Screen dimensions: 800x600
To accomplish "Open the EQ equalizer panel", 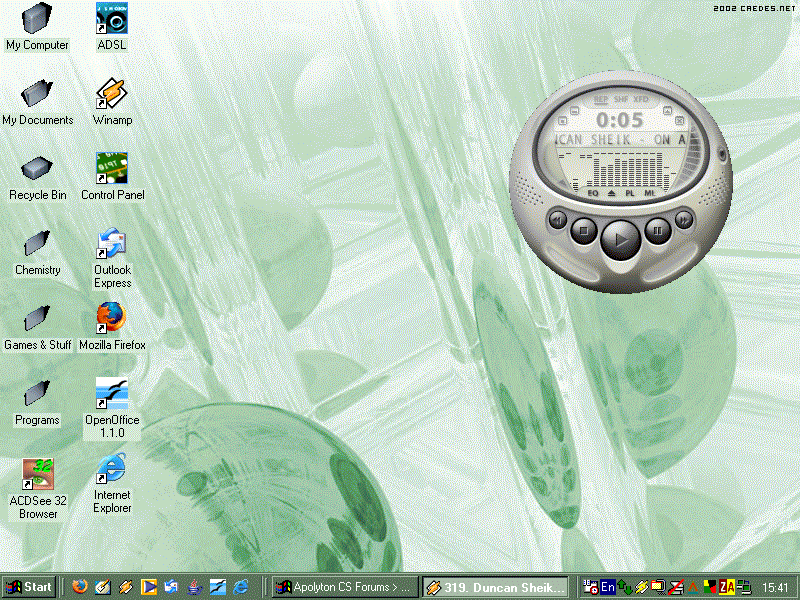I will (x=593, y=192).
